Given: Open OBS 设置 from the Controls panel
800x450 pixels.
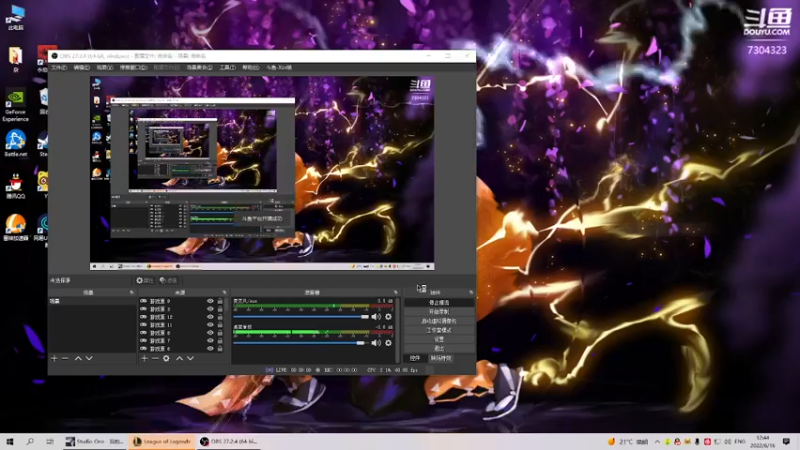Looking at the screenshot, I should tap(439, 339).
